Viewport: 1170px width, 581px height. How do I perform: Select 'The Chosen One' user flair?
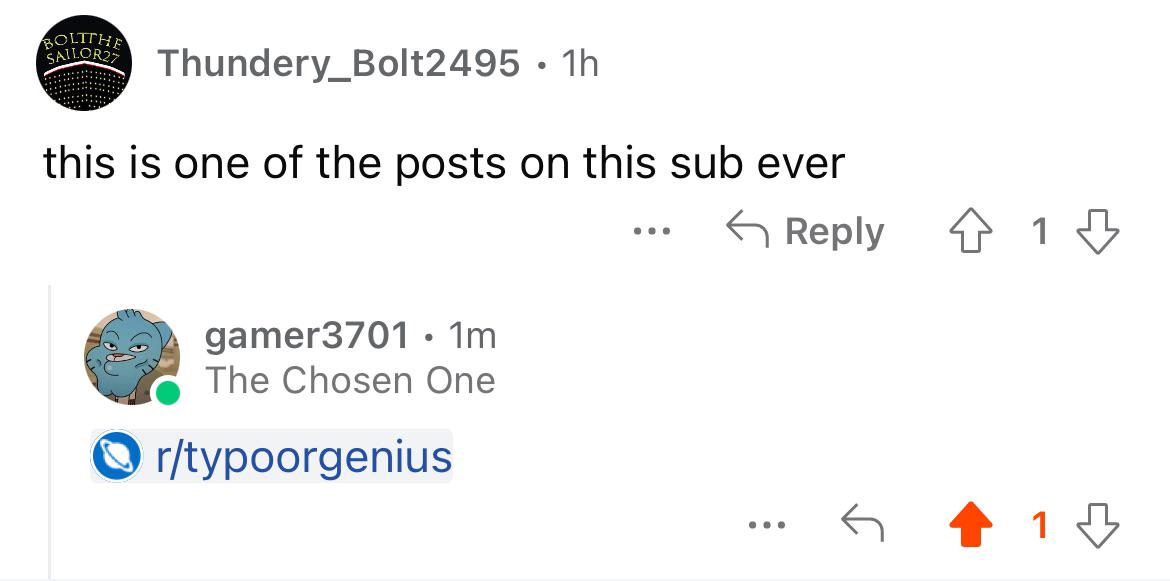point(350,381)
